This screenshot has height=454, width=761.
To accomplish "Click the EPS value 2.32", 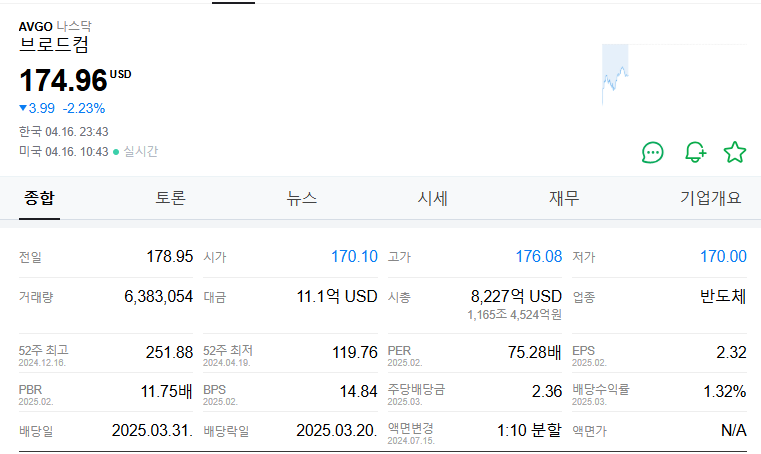I will point(731,353).
